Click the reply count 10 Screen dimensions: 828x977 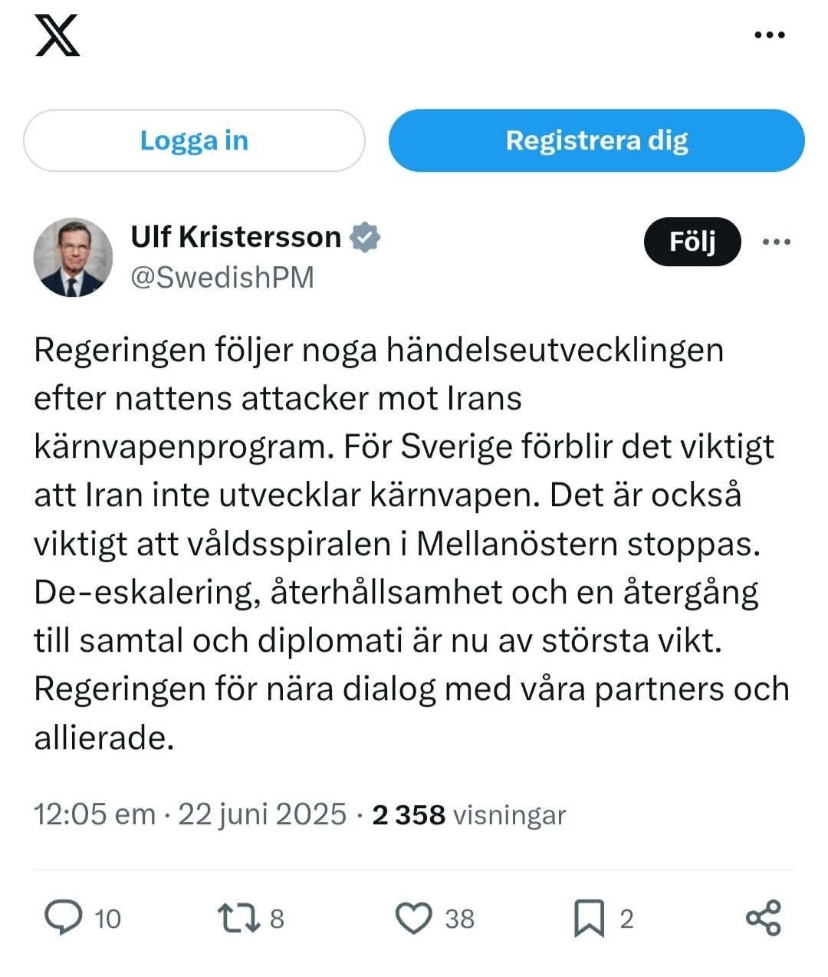click(x=107, y=919)
